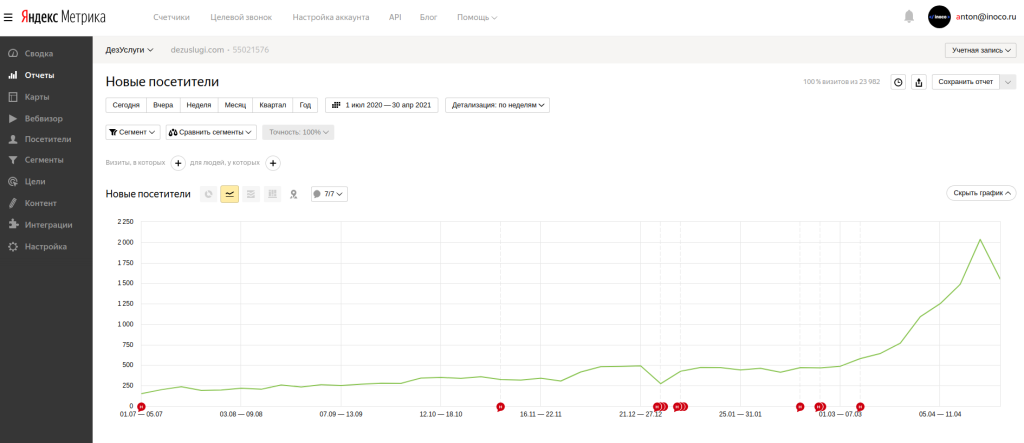Viewport: 1024px width, 443px height.
Task: Click the map pin chart icon
Action: click(x=293, y=194)
